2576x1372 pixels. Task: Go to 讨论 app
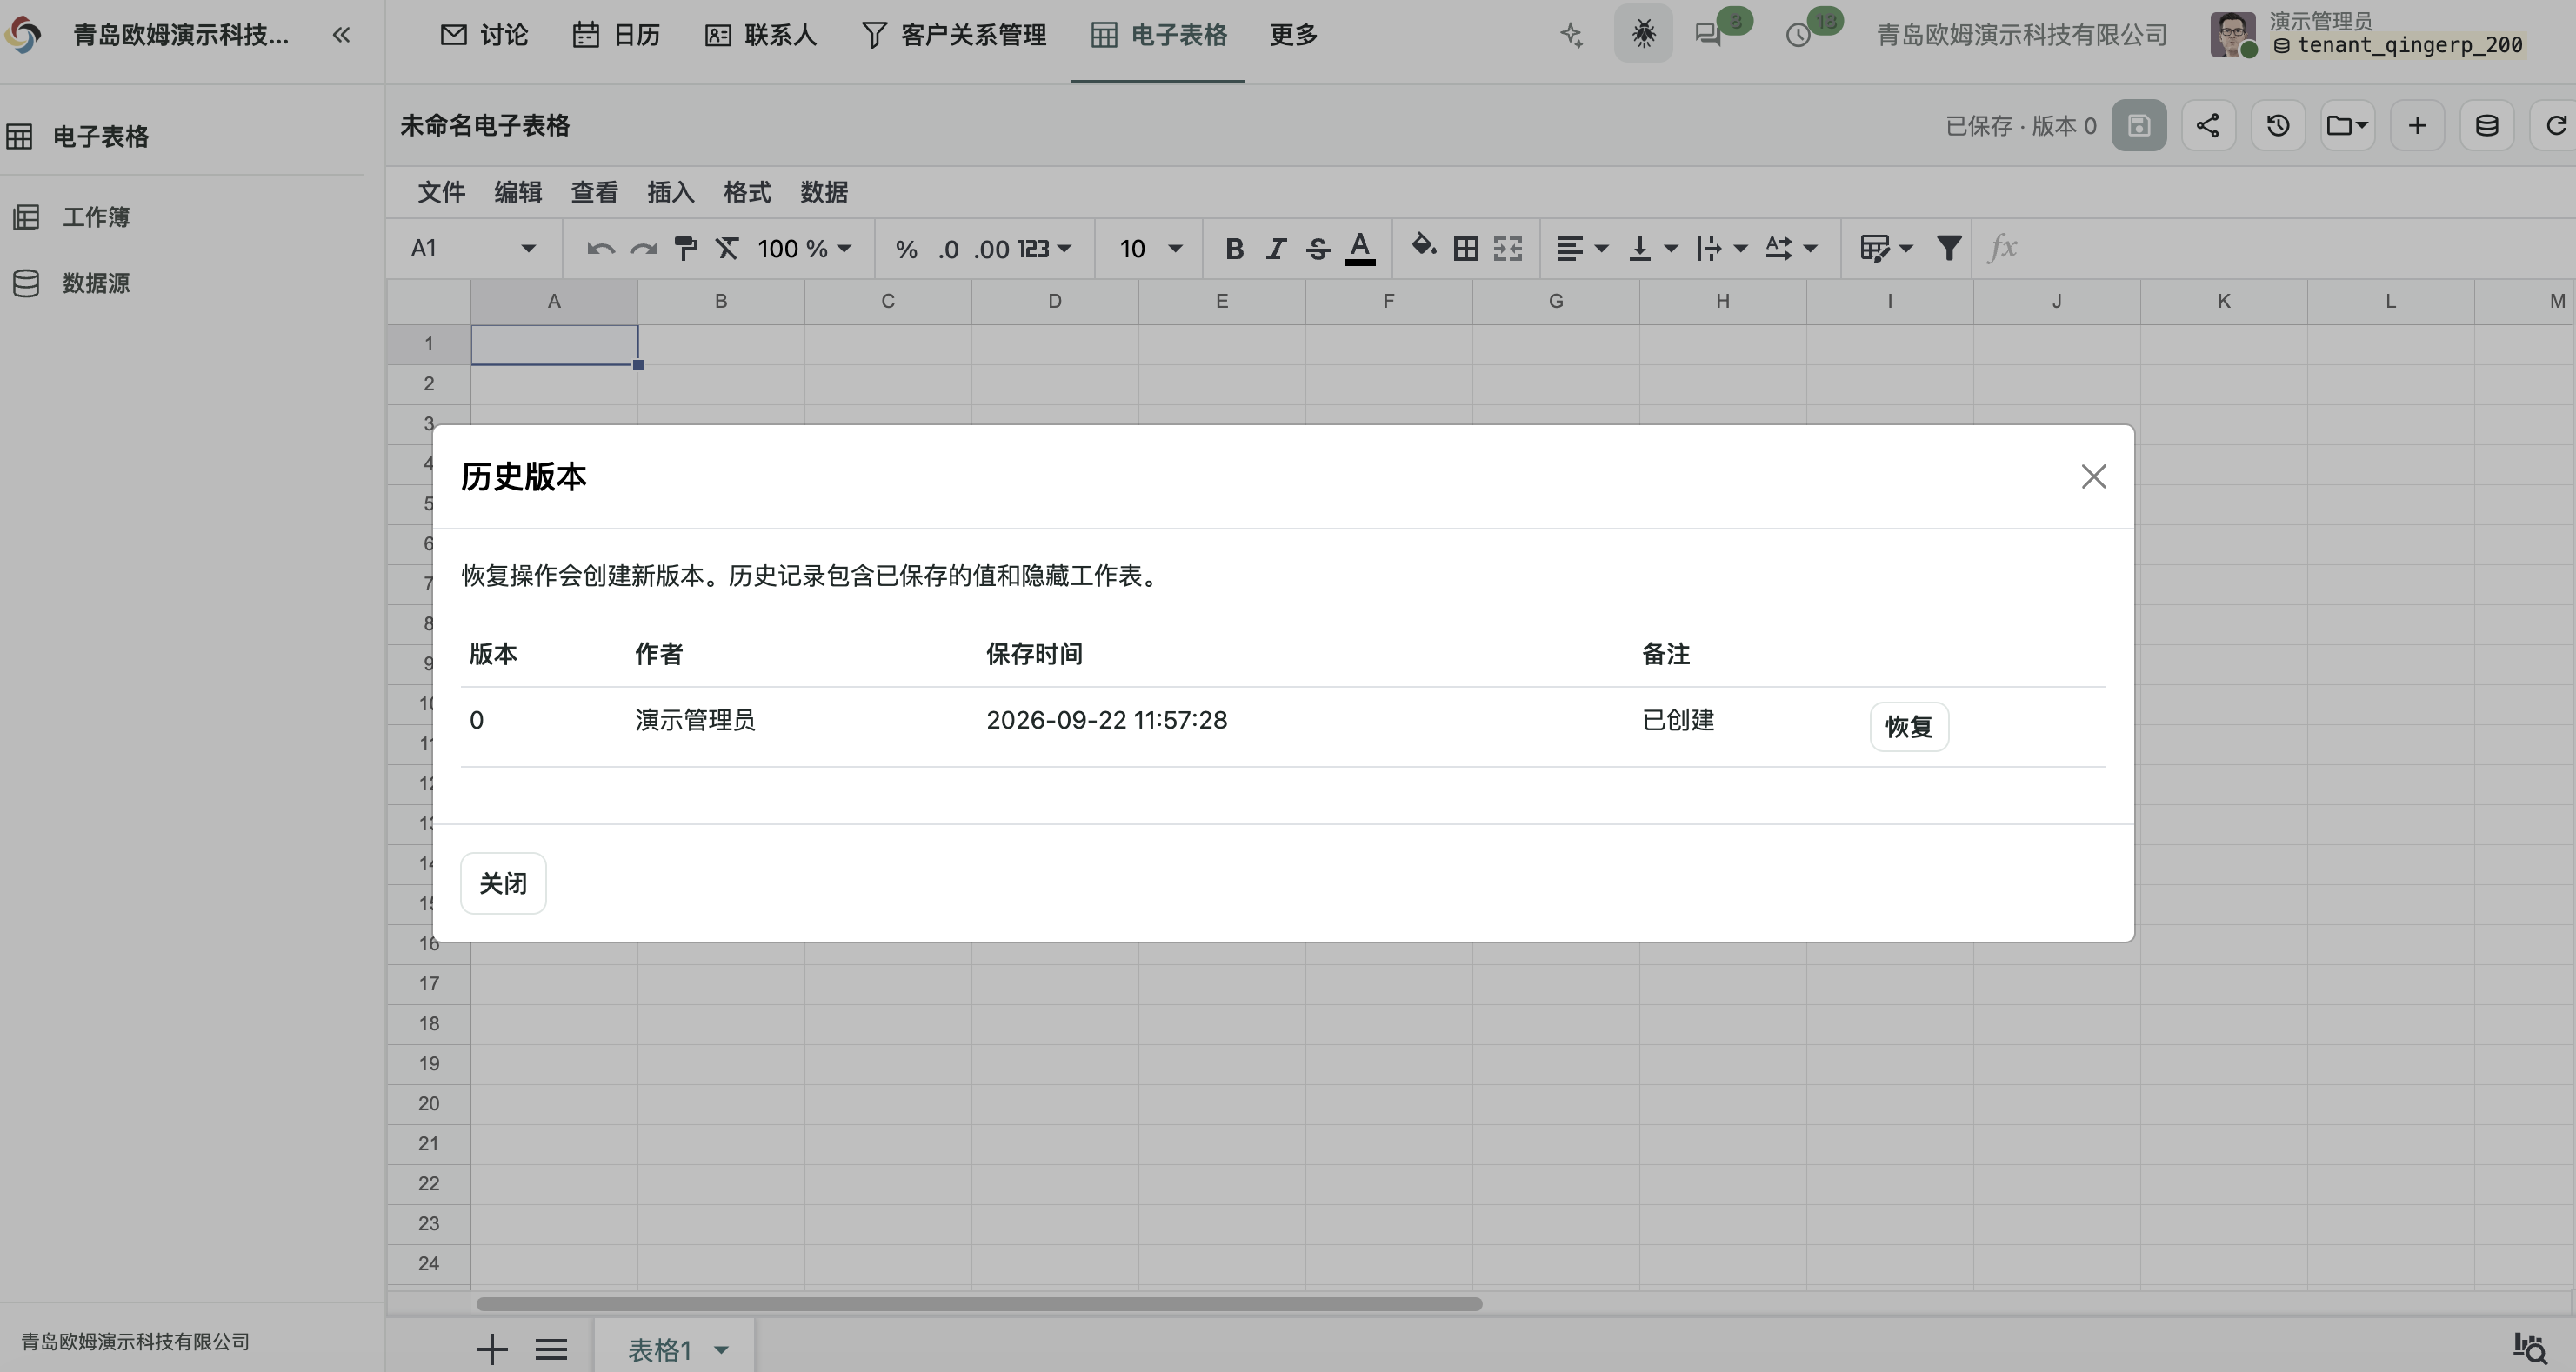484,35
